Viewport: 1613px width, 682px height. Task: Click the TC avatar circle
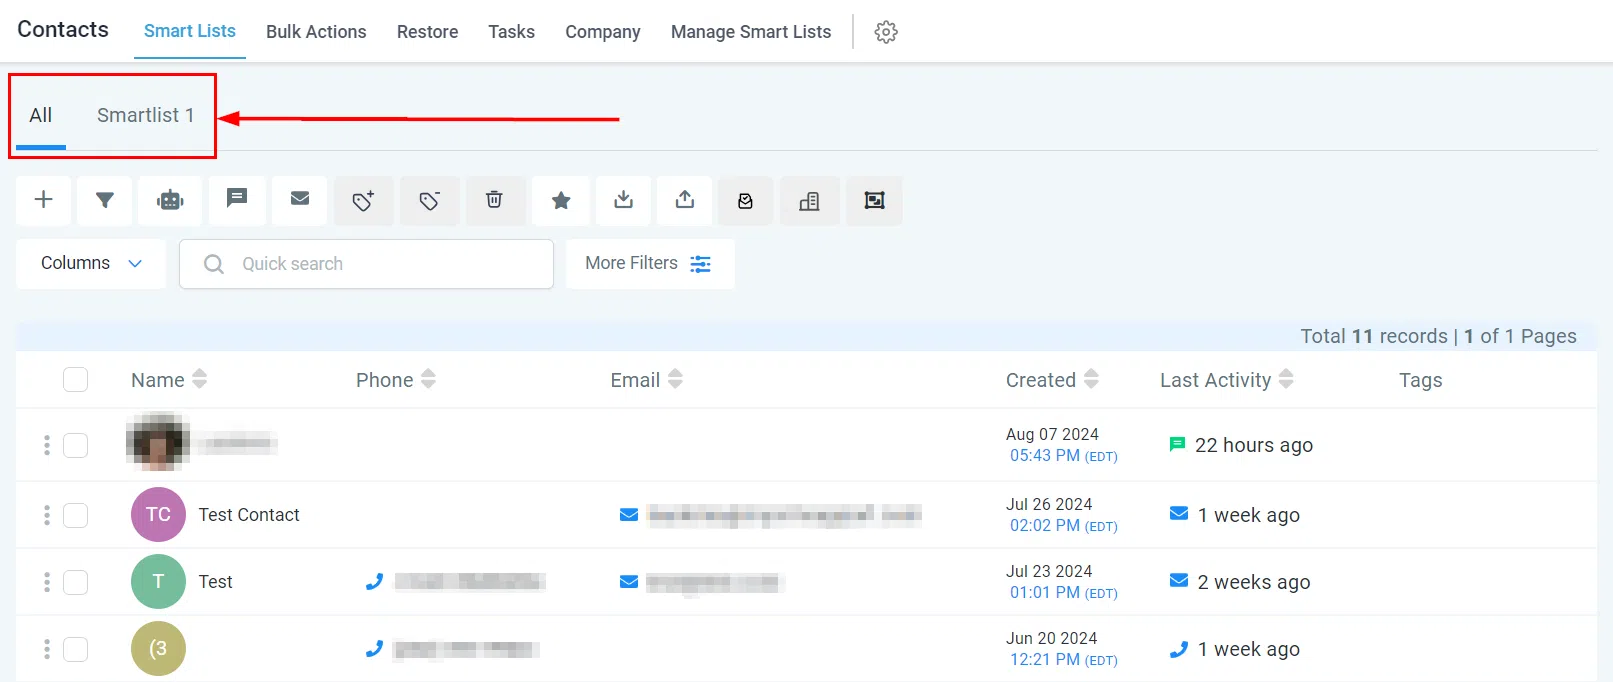[x=158, y=515]
